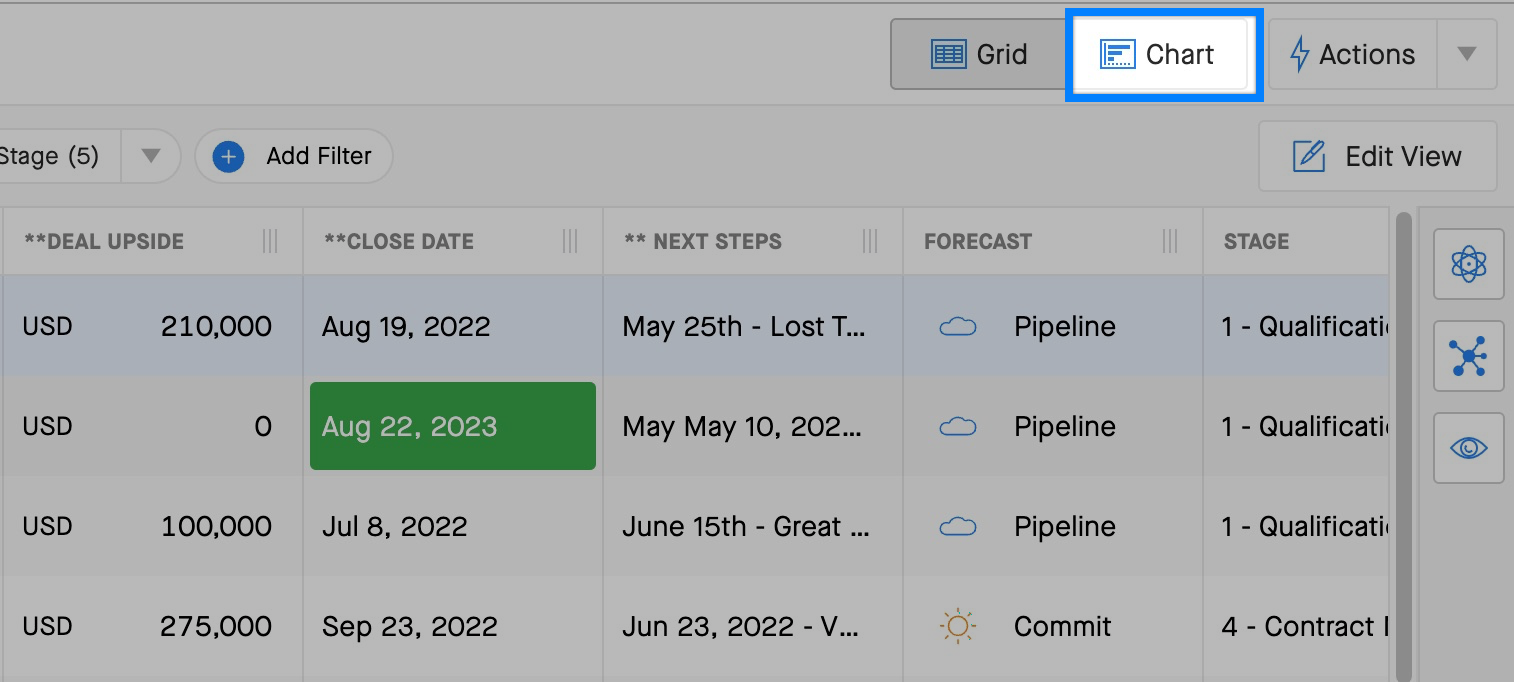Click the Forecast column grip handle
The height and width of the screenshot is (682, 1514).
pyautogui.click(x=1170, y=241)
